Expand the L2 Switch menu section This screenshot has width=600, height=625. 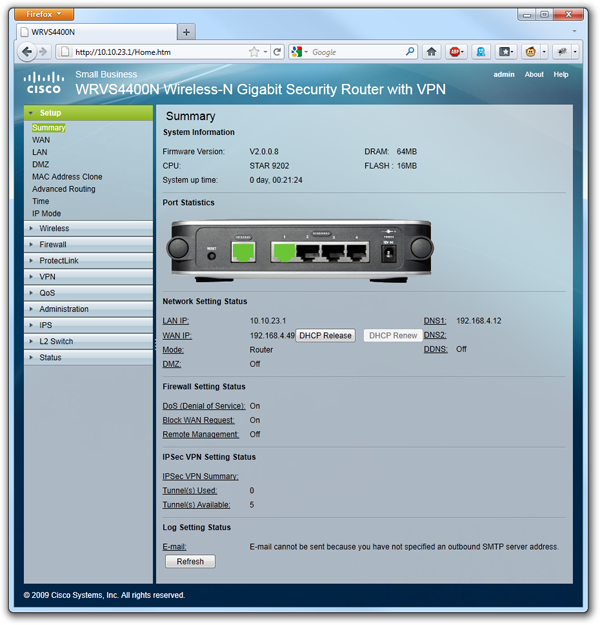(88, 341)
